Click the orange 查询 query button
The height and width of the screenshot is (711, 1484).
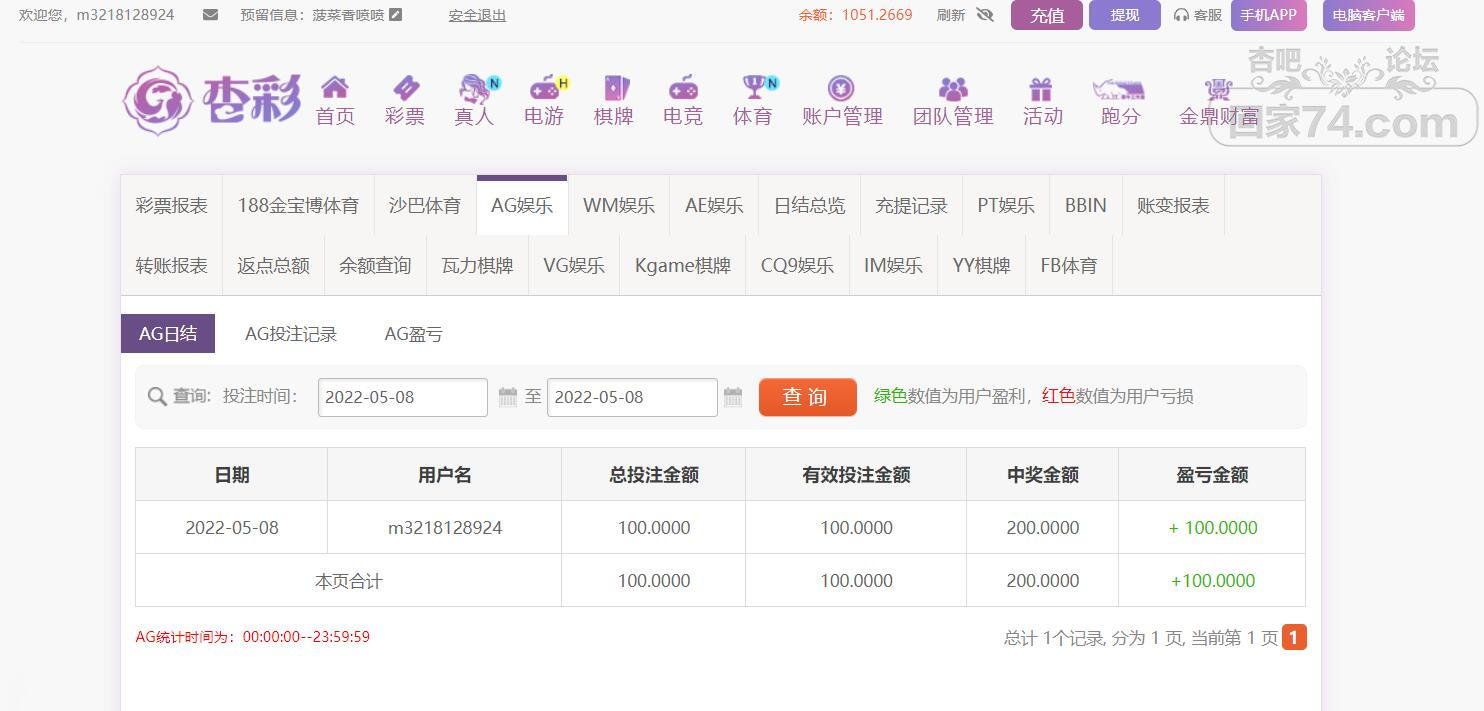click(808, 397)
